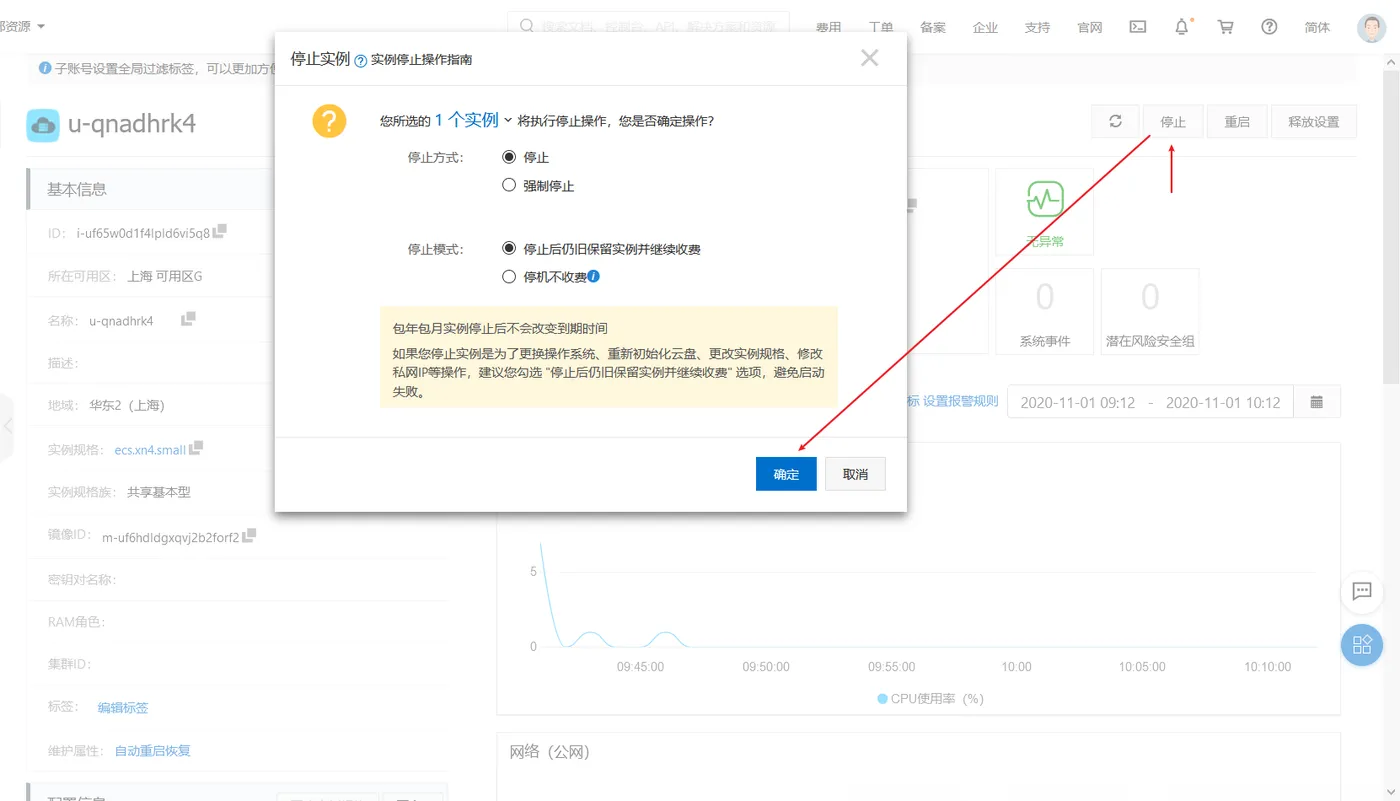Open the calendar date picker icon

[1317, 402]
